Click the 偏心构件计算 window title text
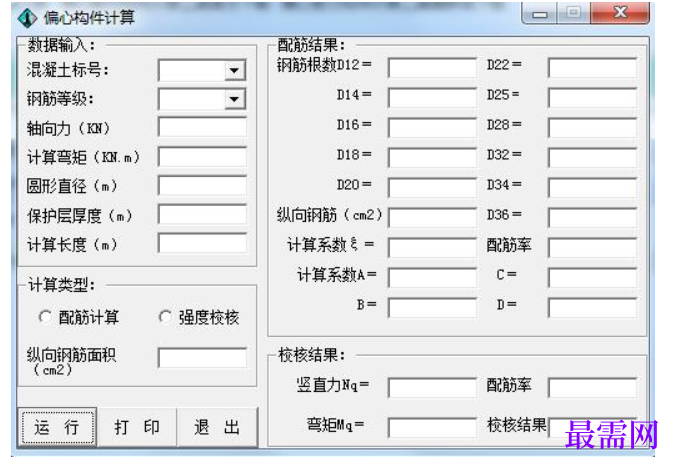Image resolution: width=677 pixels, height=466 pixels. pos(89,18)
